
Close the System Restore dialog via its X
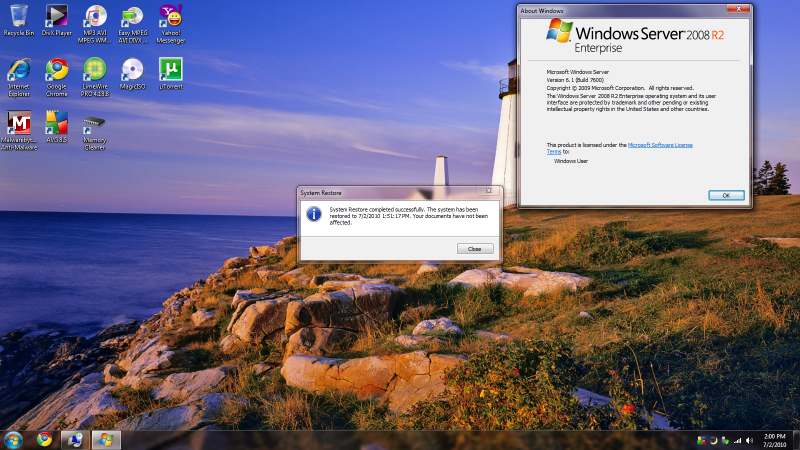coord(488,190)
